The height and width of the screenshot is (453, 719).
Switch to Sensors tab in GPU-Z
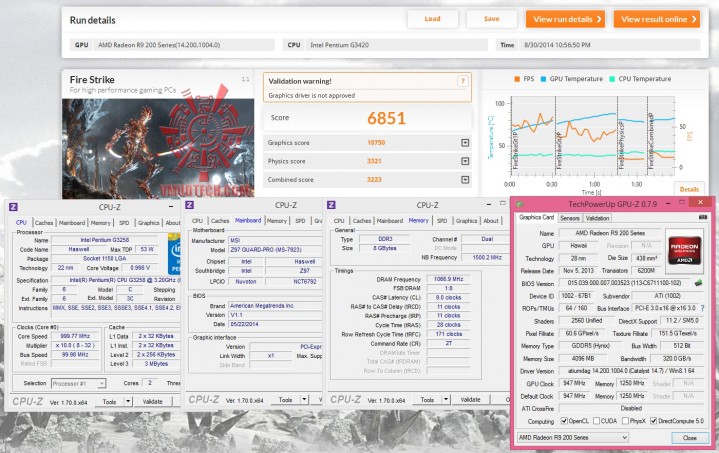(x=570, y=218)
